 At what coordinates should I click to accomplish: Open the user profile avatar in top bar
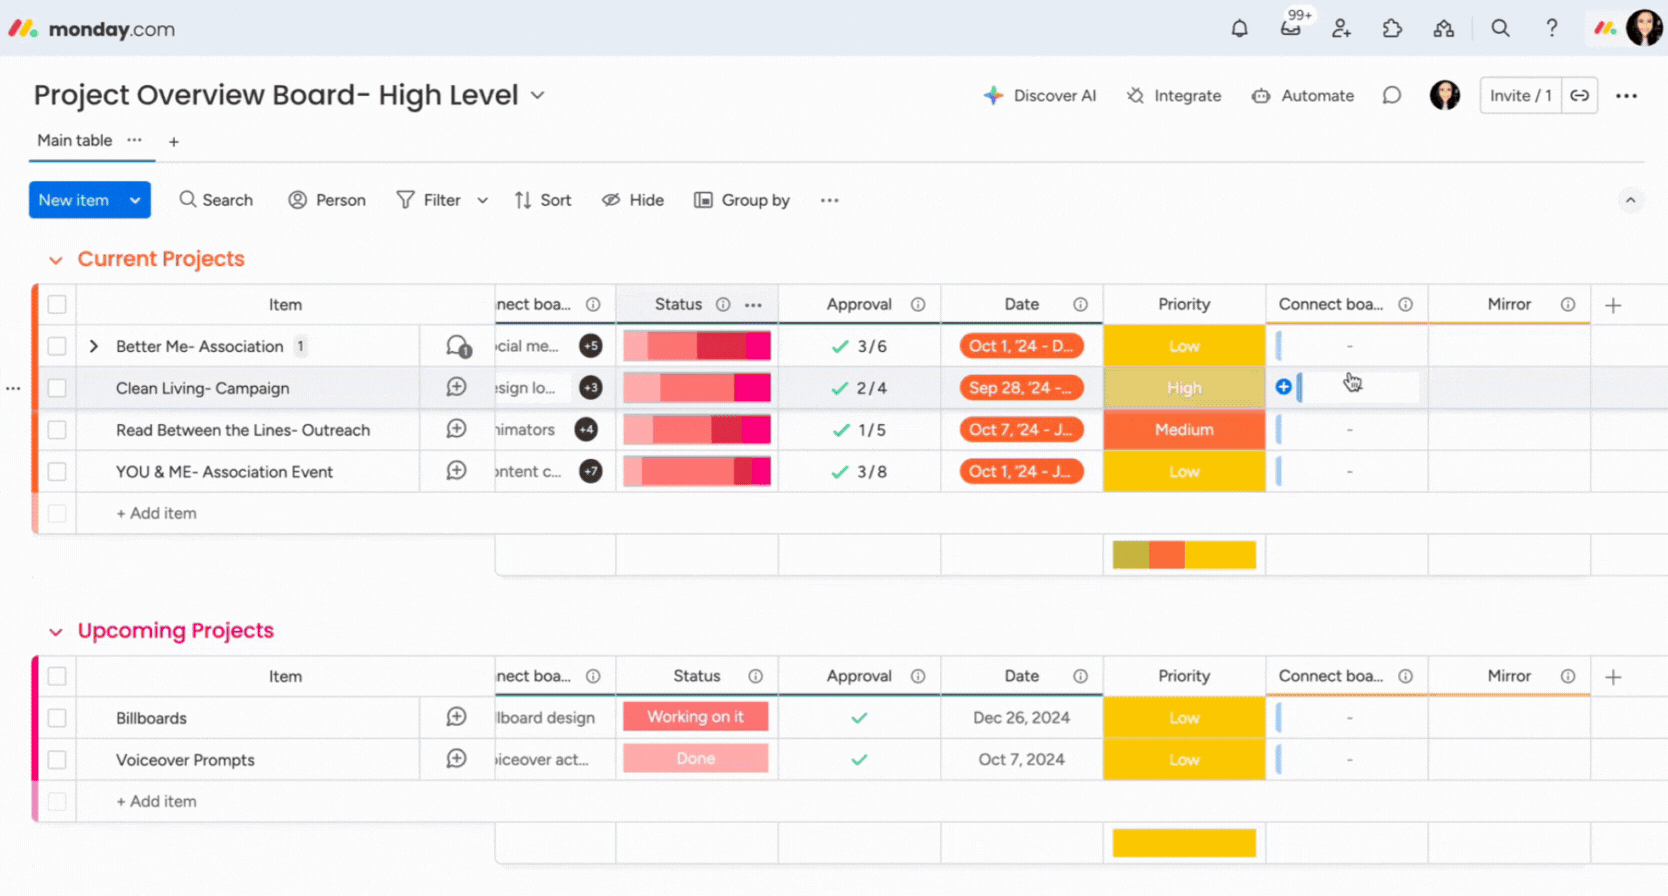[x=1644, y=28]
